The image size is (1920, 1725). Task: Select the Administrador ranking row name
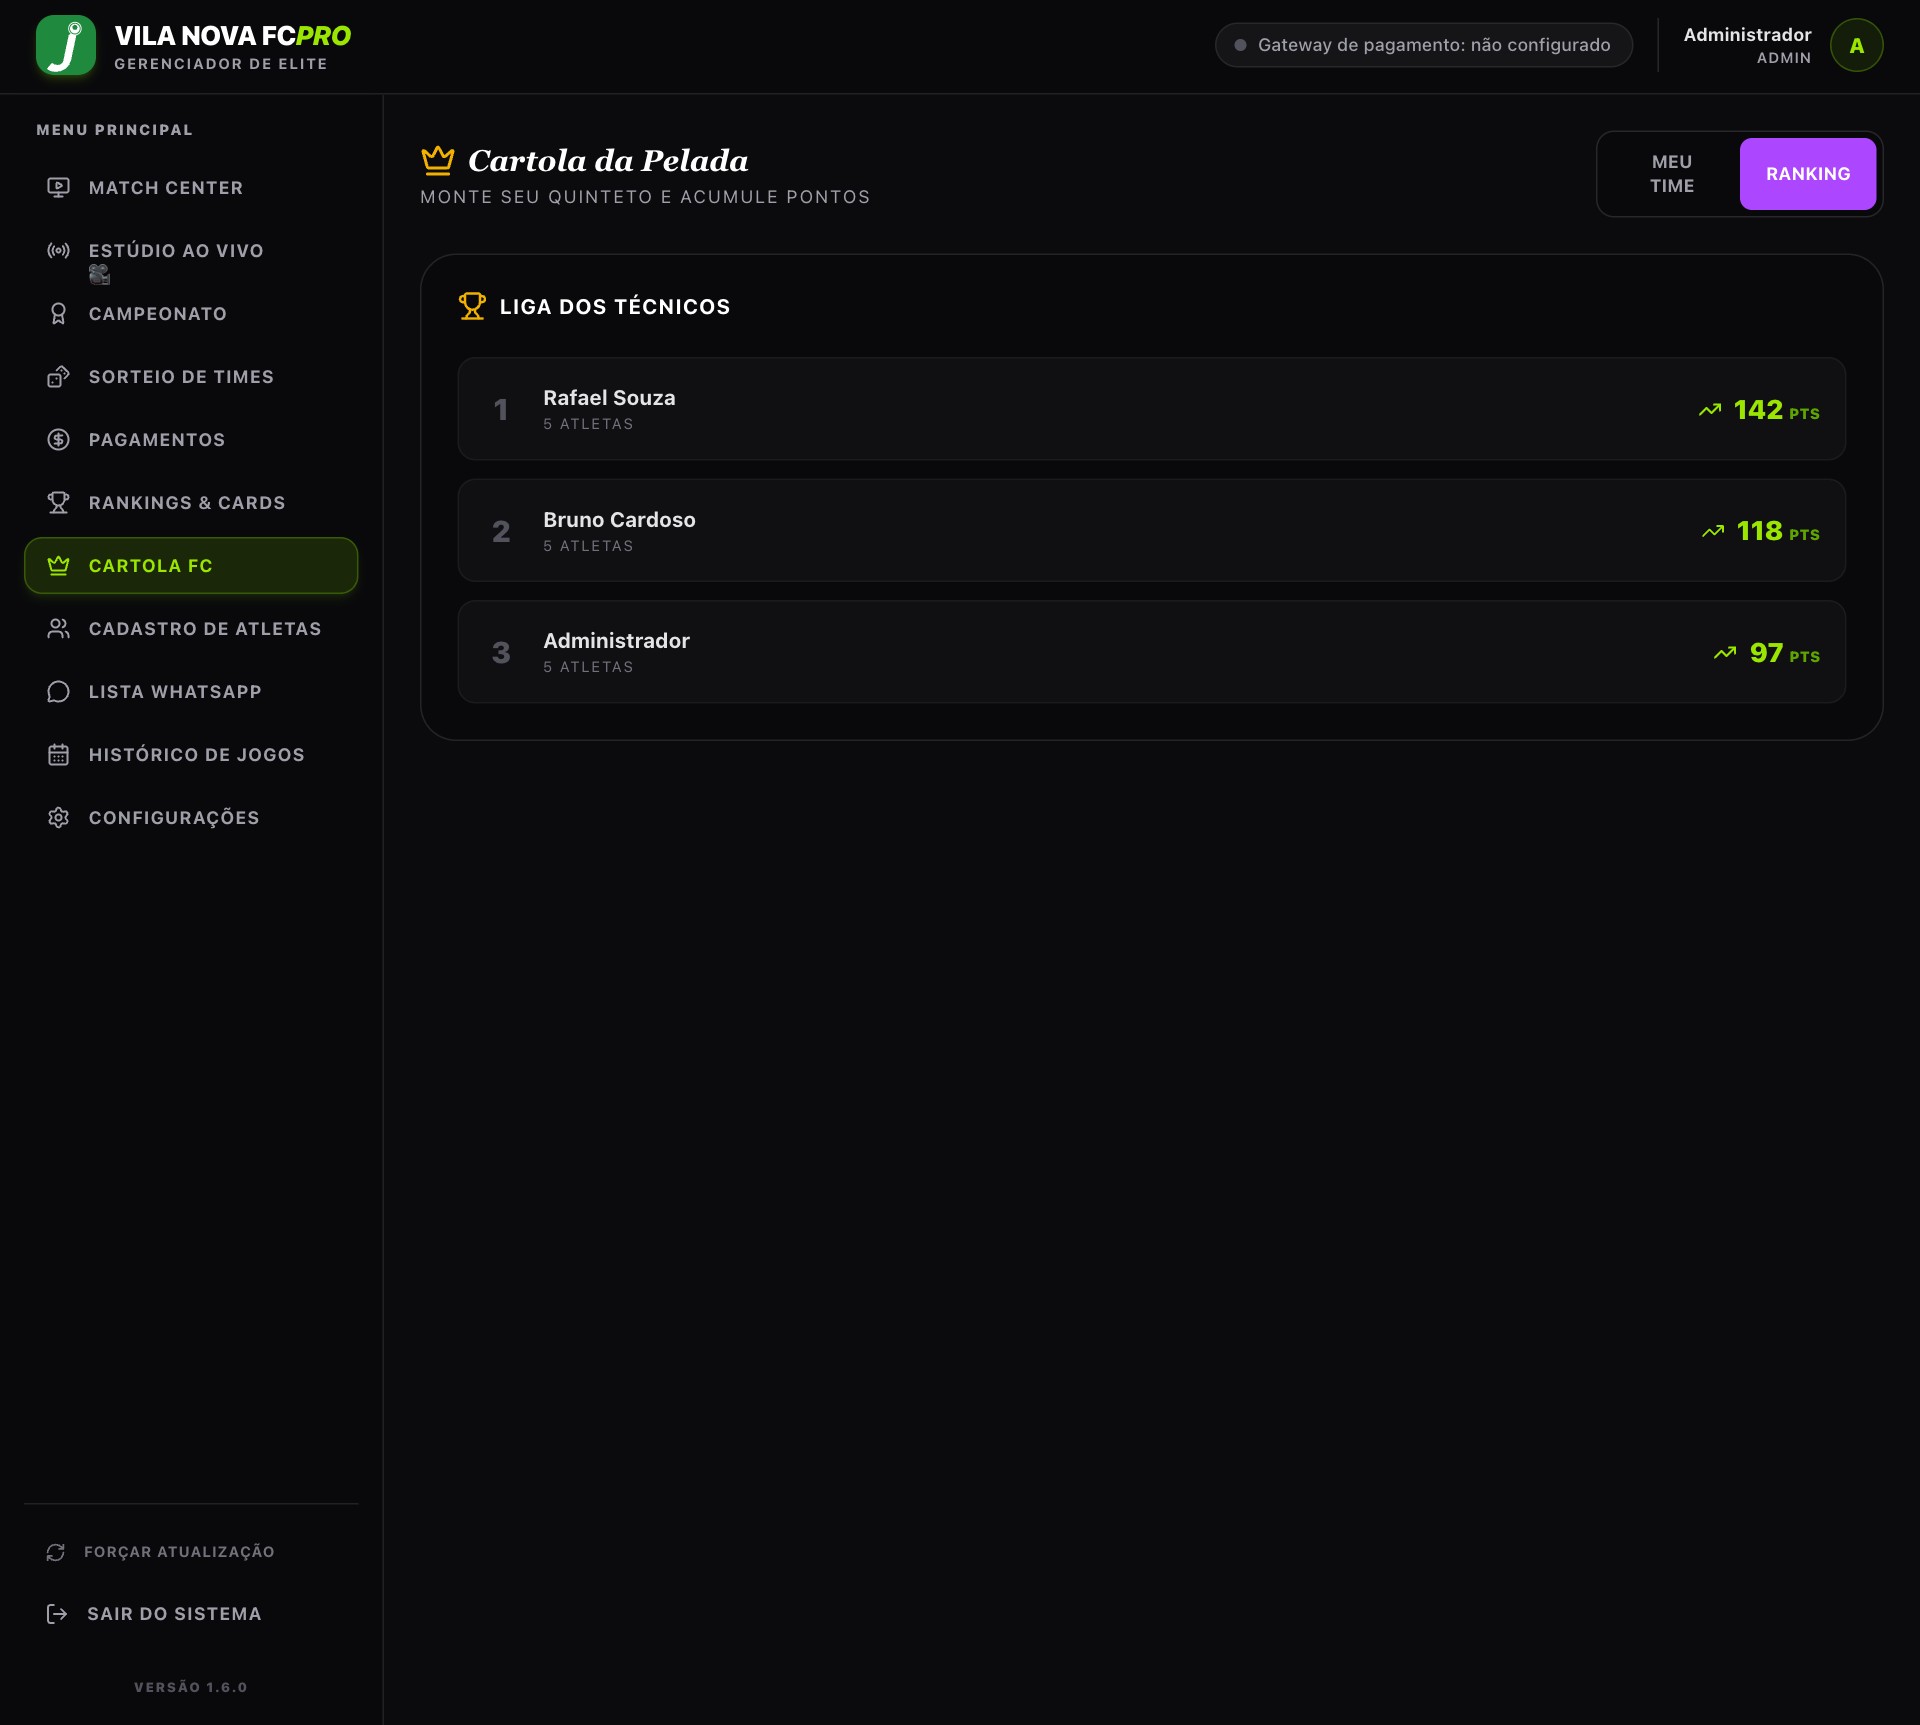coord(616,641)
